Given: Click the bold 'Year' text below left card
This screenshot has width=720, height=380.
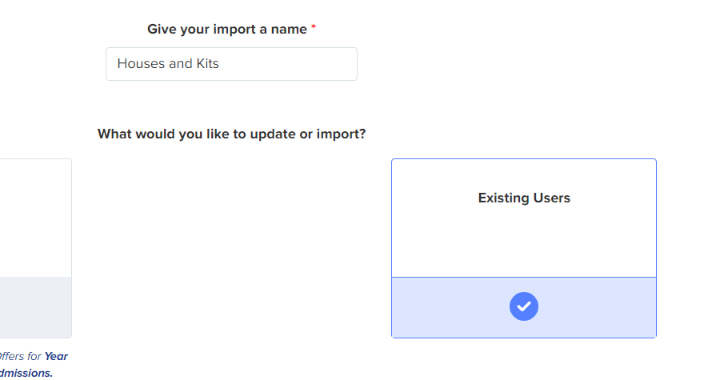Looking at the screenshot, I should 56,356.
